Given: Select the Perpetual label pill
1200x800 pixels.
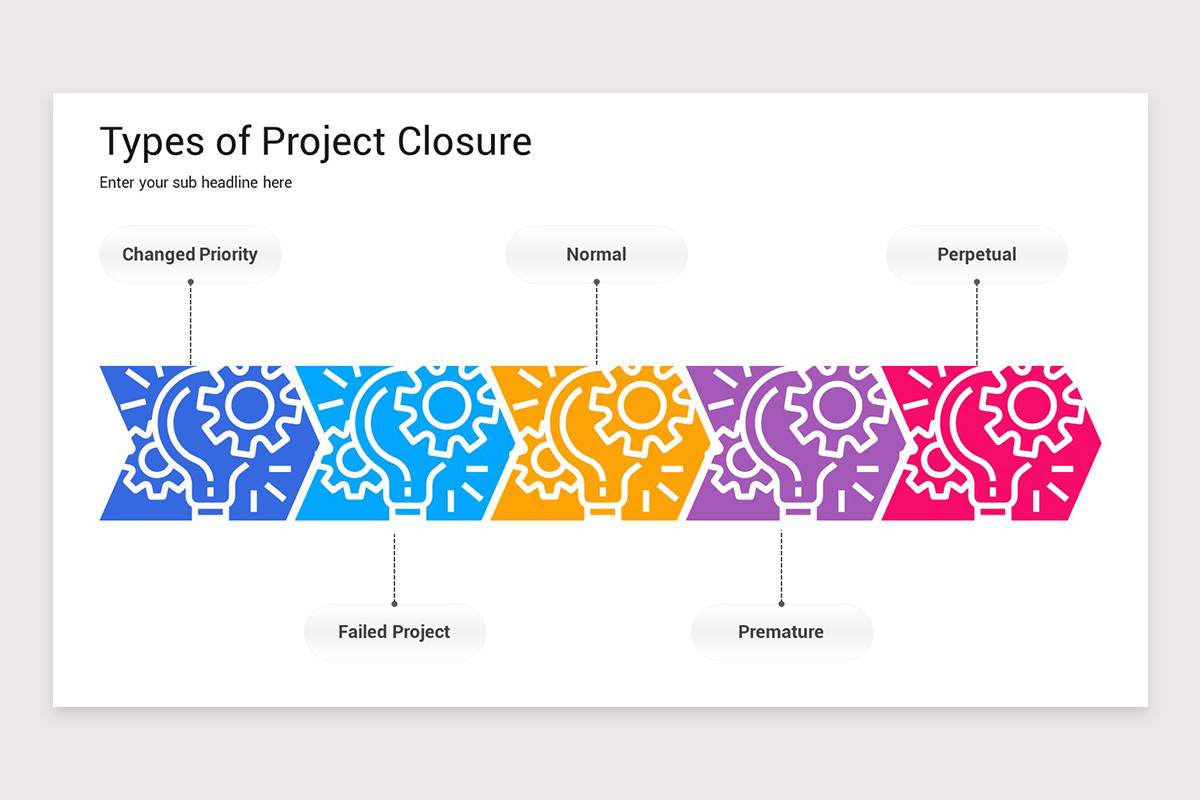Looking at the screenshot, I should tap(977, 254).
